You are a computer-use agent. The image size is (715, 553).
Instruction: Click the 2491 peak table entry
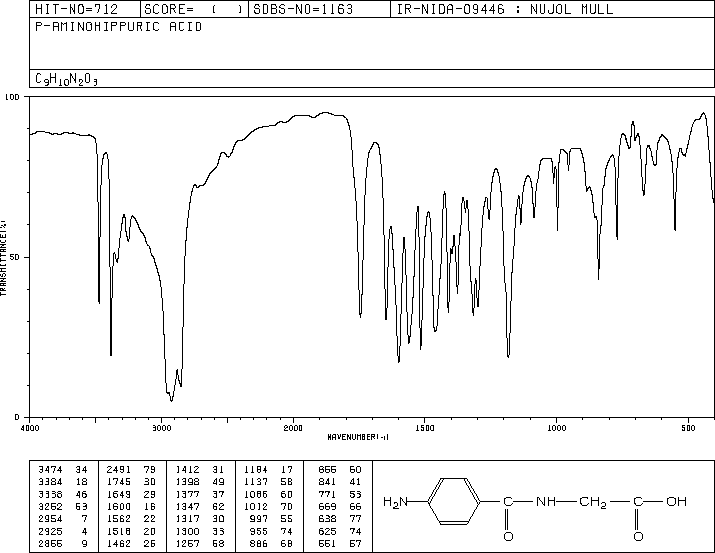(x=131, y=470)
